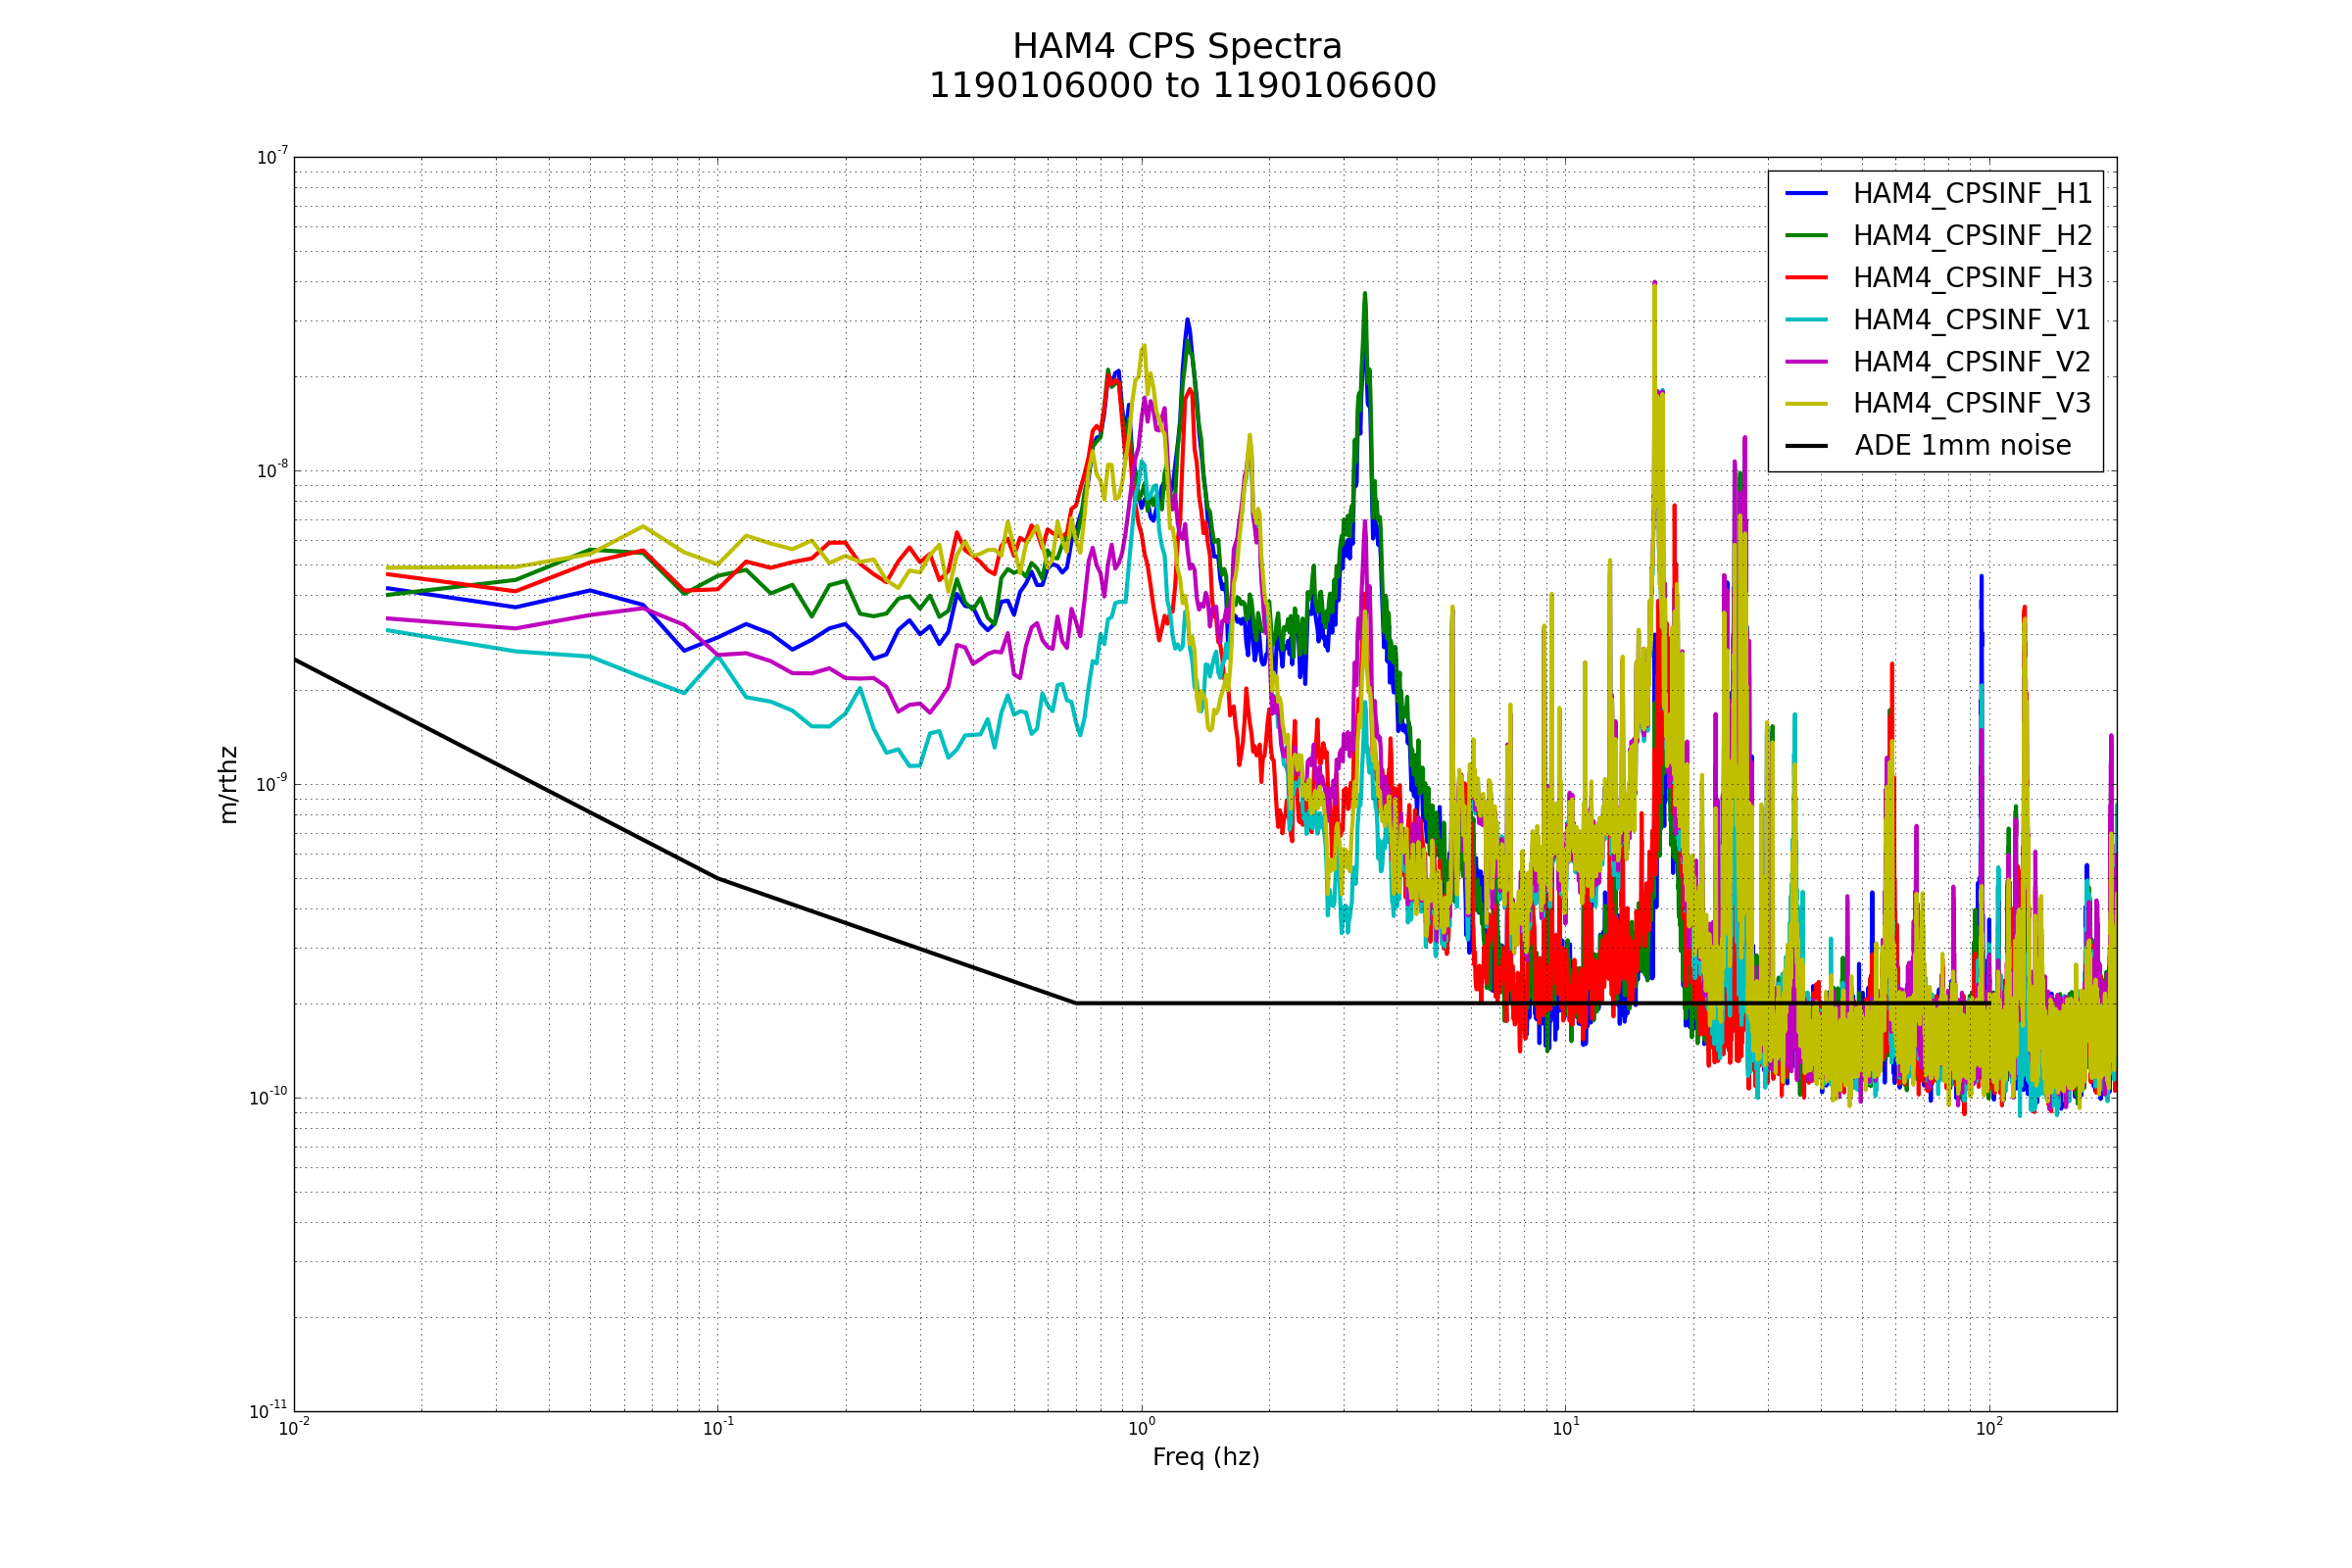
Task: Select ADE 1mm noise legend label
Action: click(x=1963, y=446)
